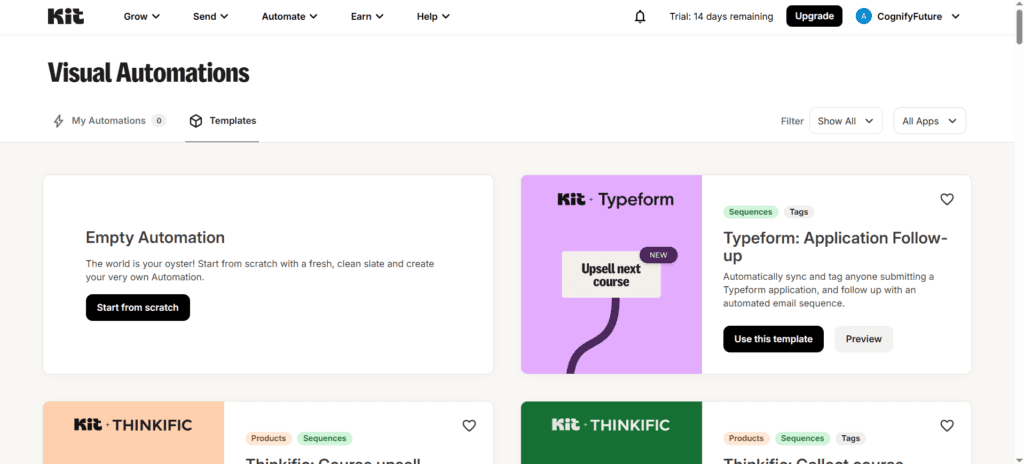Open the notifications bell

pyautogui.click(x=640, y=17)
